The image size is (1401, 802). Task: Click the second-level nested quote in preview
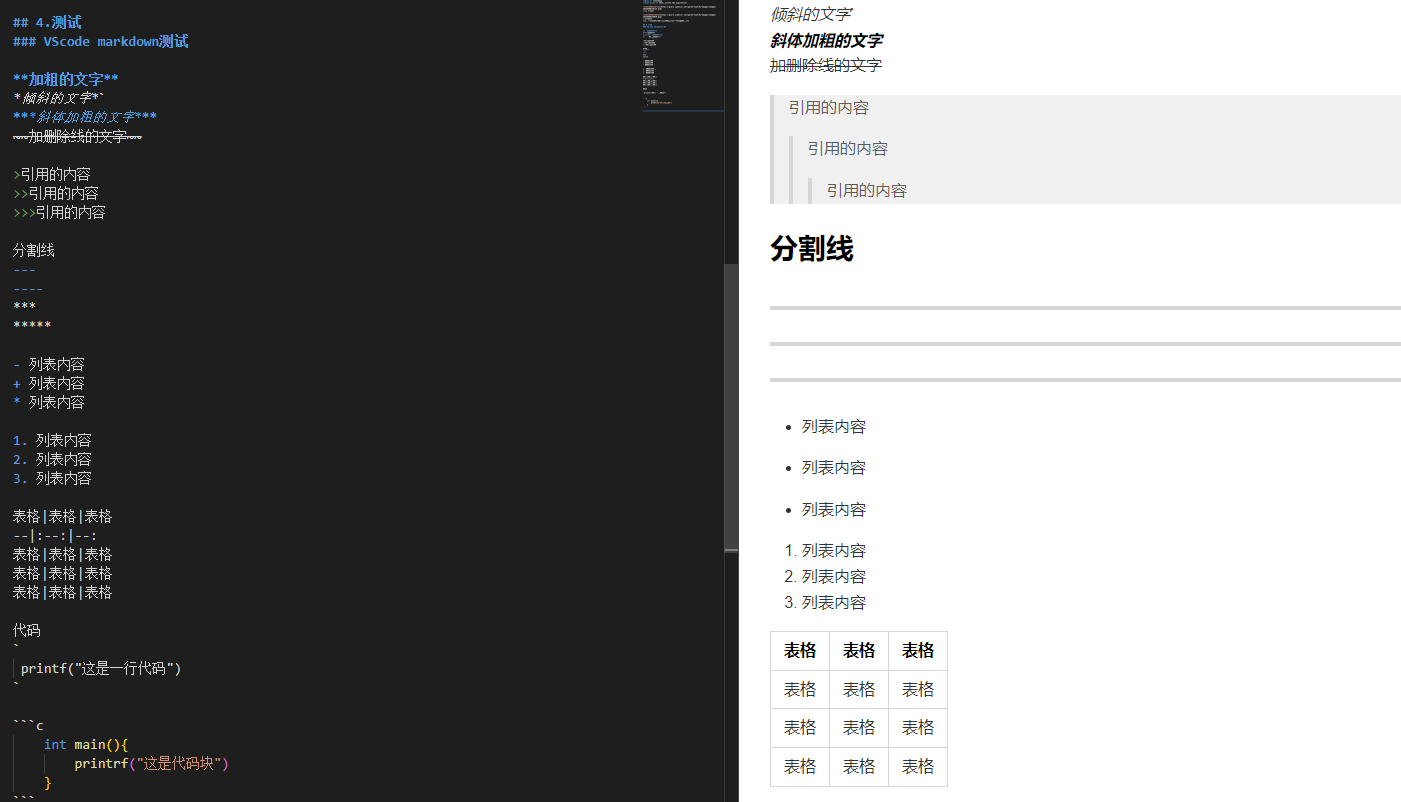click(x=848, y=148)
